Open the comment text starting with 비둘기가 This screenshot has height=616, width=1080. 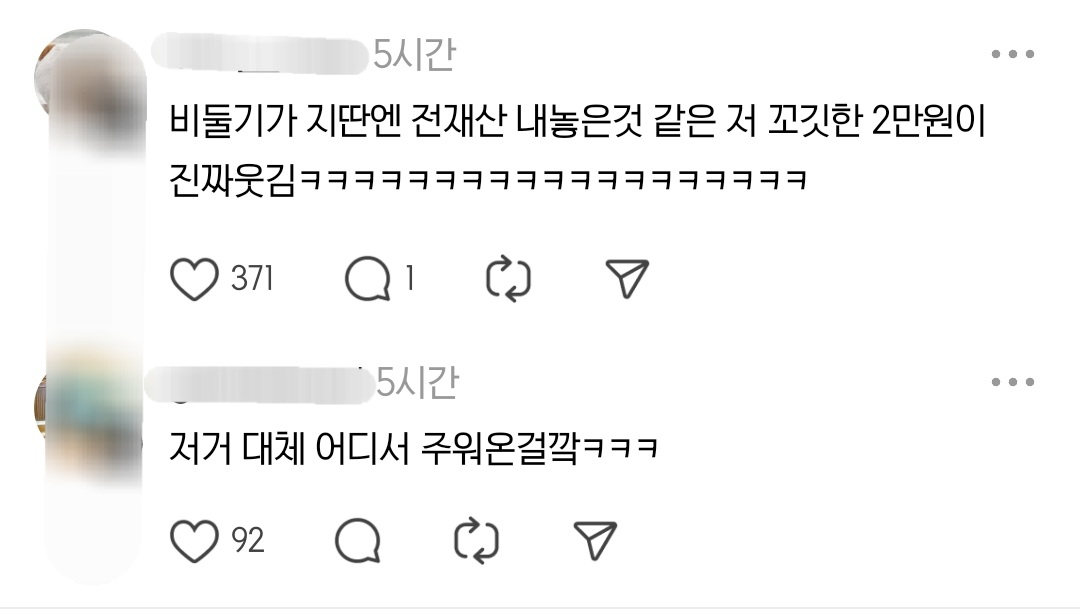(577, 151)
